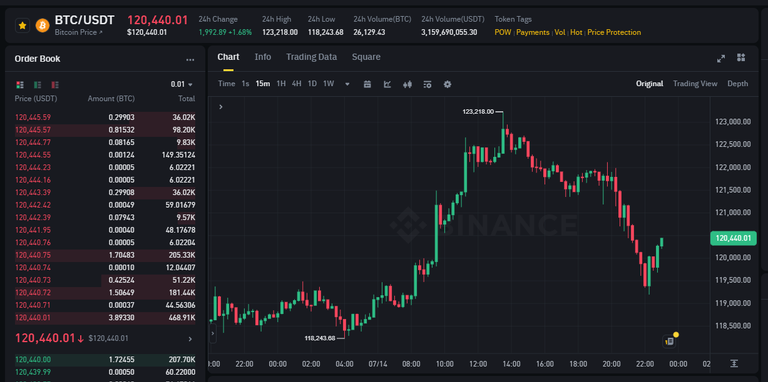This screenshot has width=768, height=382.
Task: Click the 24h Low value 118,243.68
Action: [x=326, y=32]
